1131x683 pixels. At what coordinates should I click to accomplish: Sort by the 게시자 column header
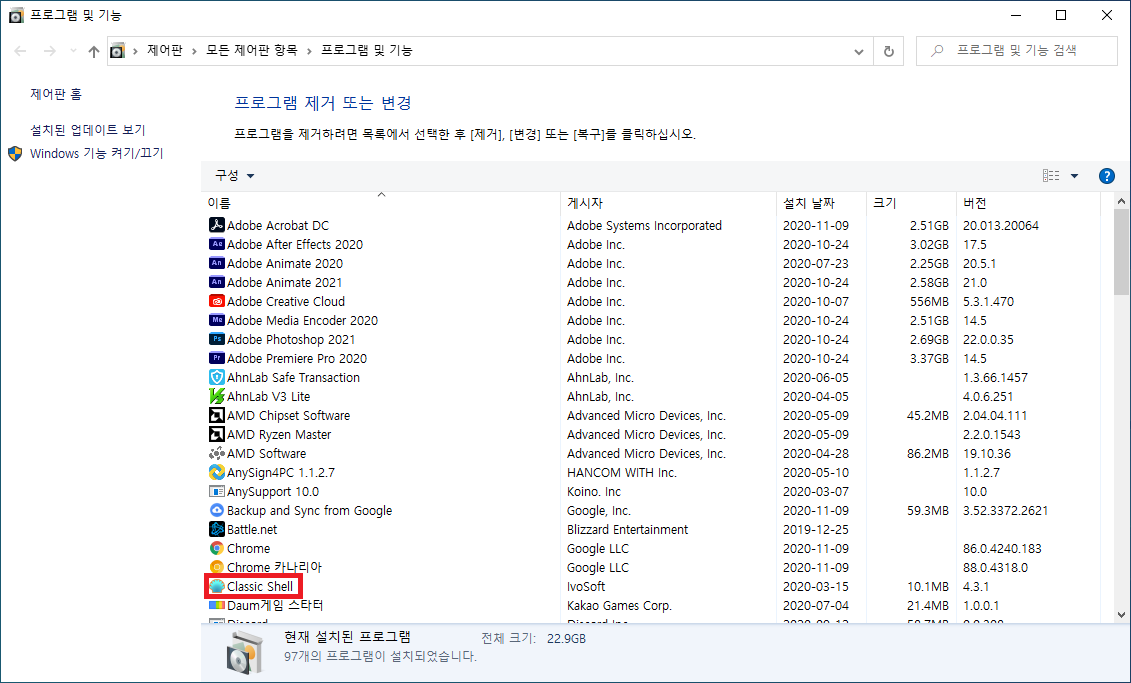(668, 203)
